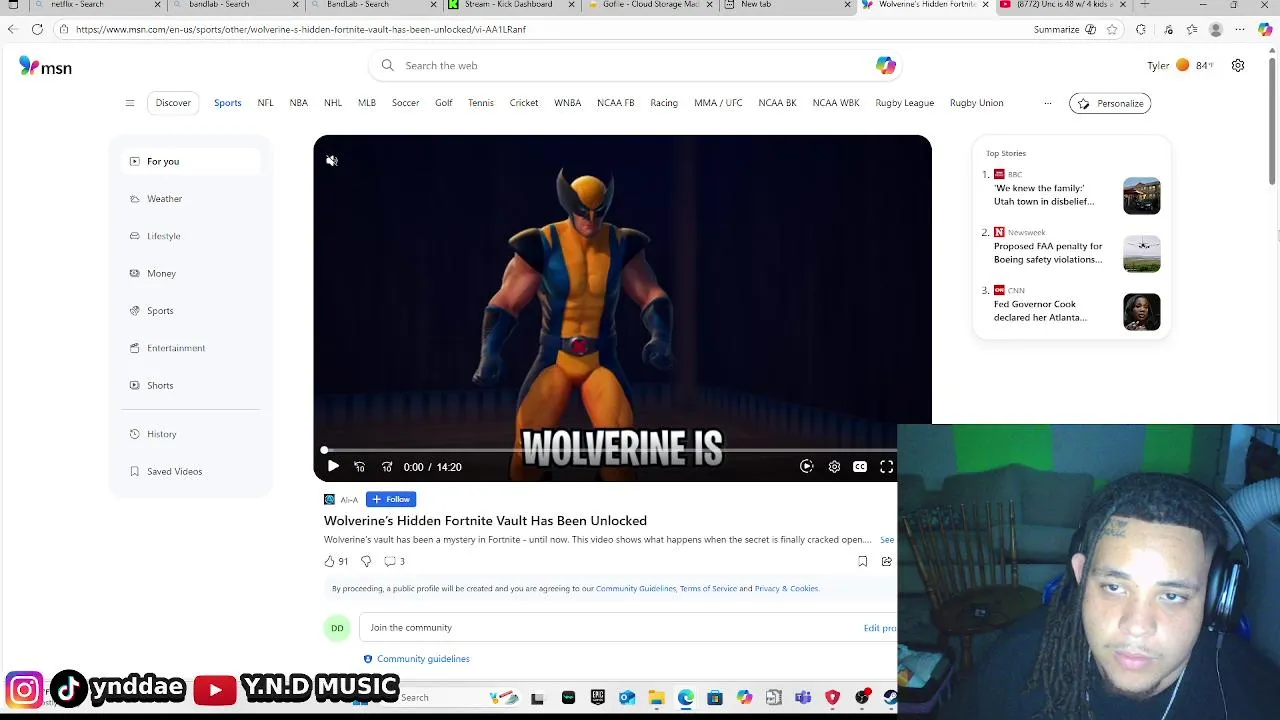
Task: Click the Join the community comment field
Action: tap(610, 628)
